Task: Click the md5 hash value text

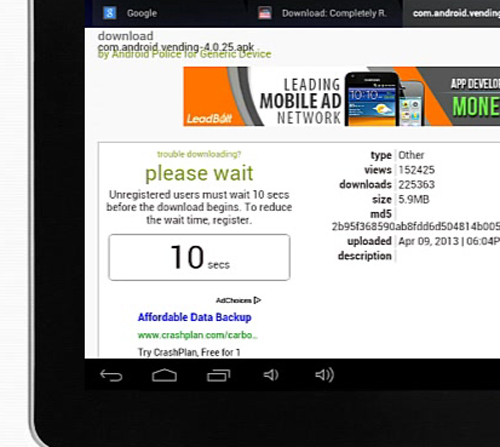Action: click(416, 226)
